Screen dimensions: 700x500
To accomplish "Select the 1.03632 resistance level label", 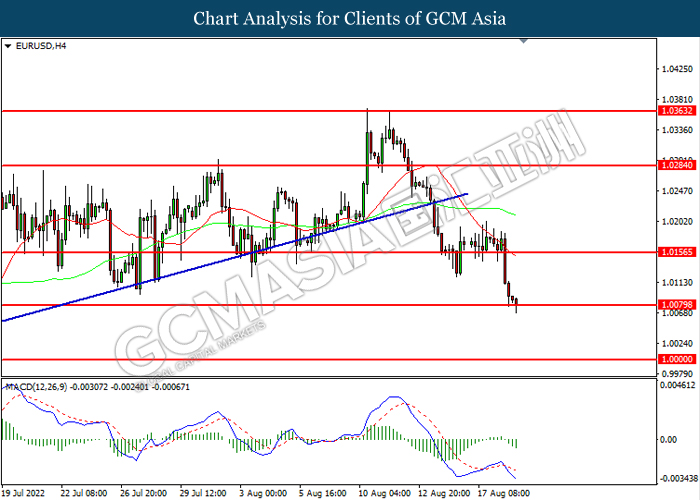I will 677,111.
